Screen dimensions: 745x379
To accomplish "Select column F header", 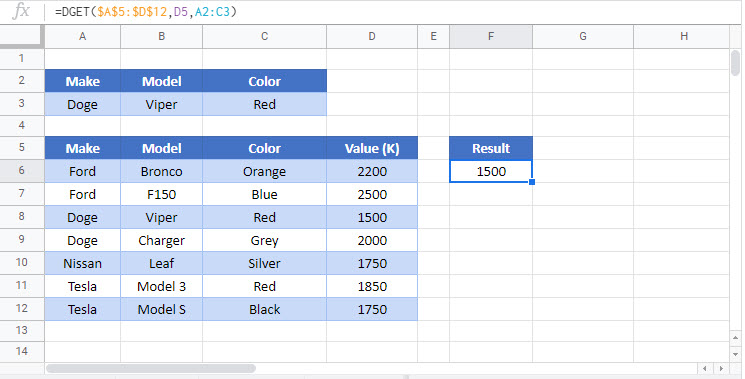I will coord(491,37).
